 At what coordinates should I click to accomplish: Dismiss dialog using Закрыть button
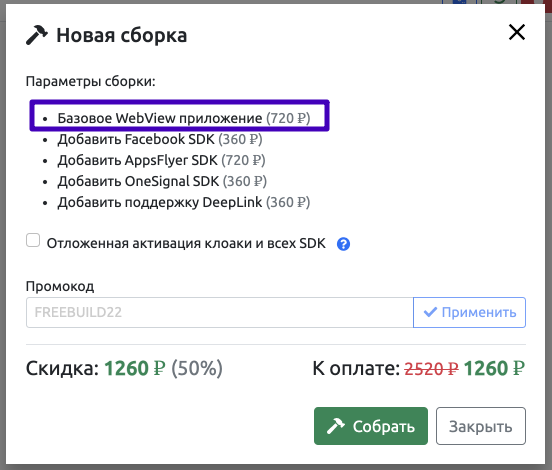pyautogui.click(x=481, y=426)
